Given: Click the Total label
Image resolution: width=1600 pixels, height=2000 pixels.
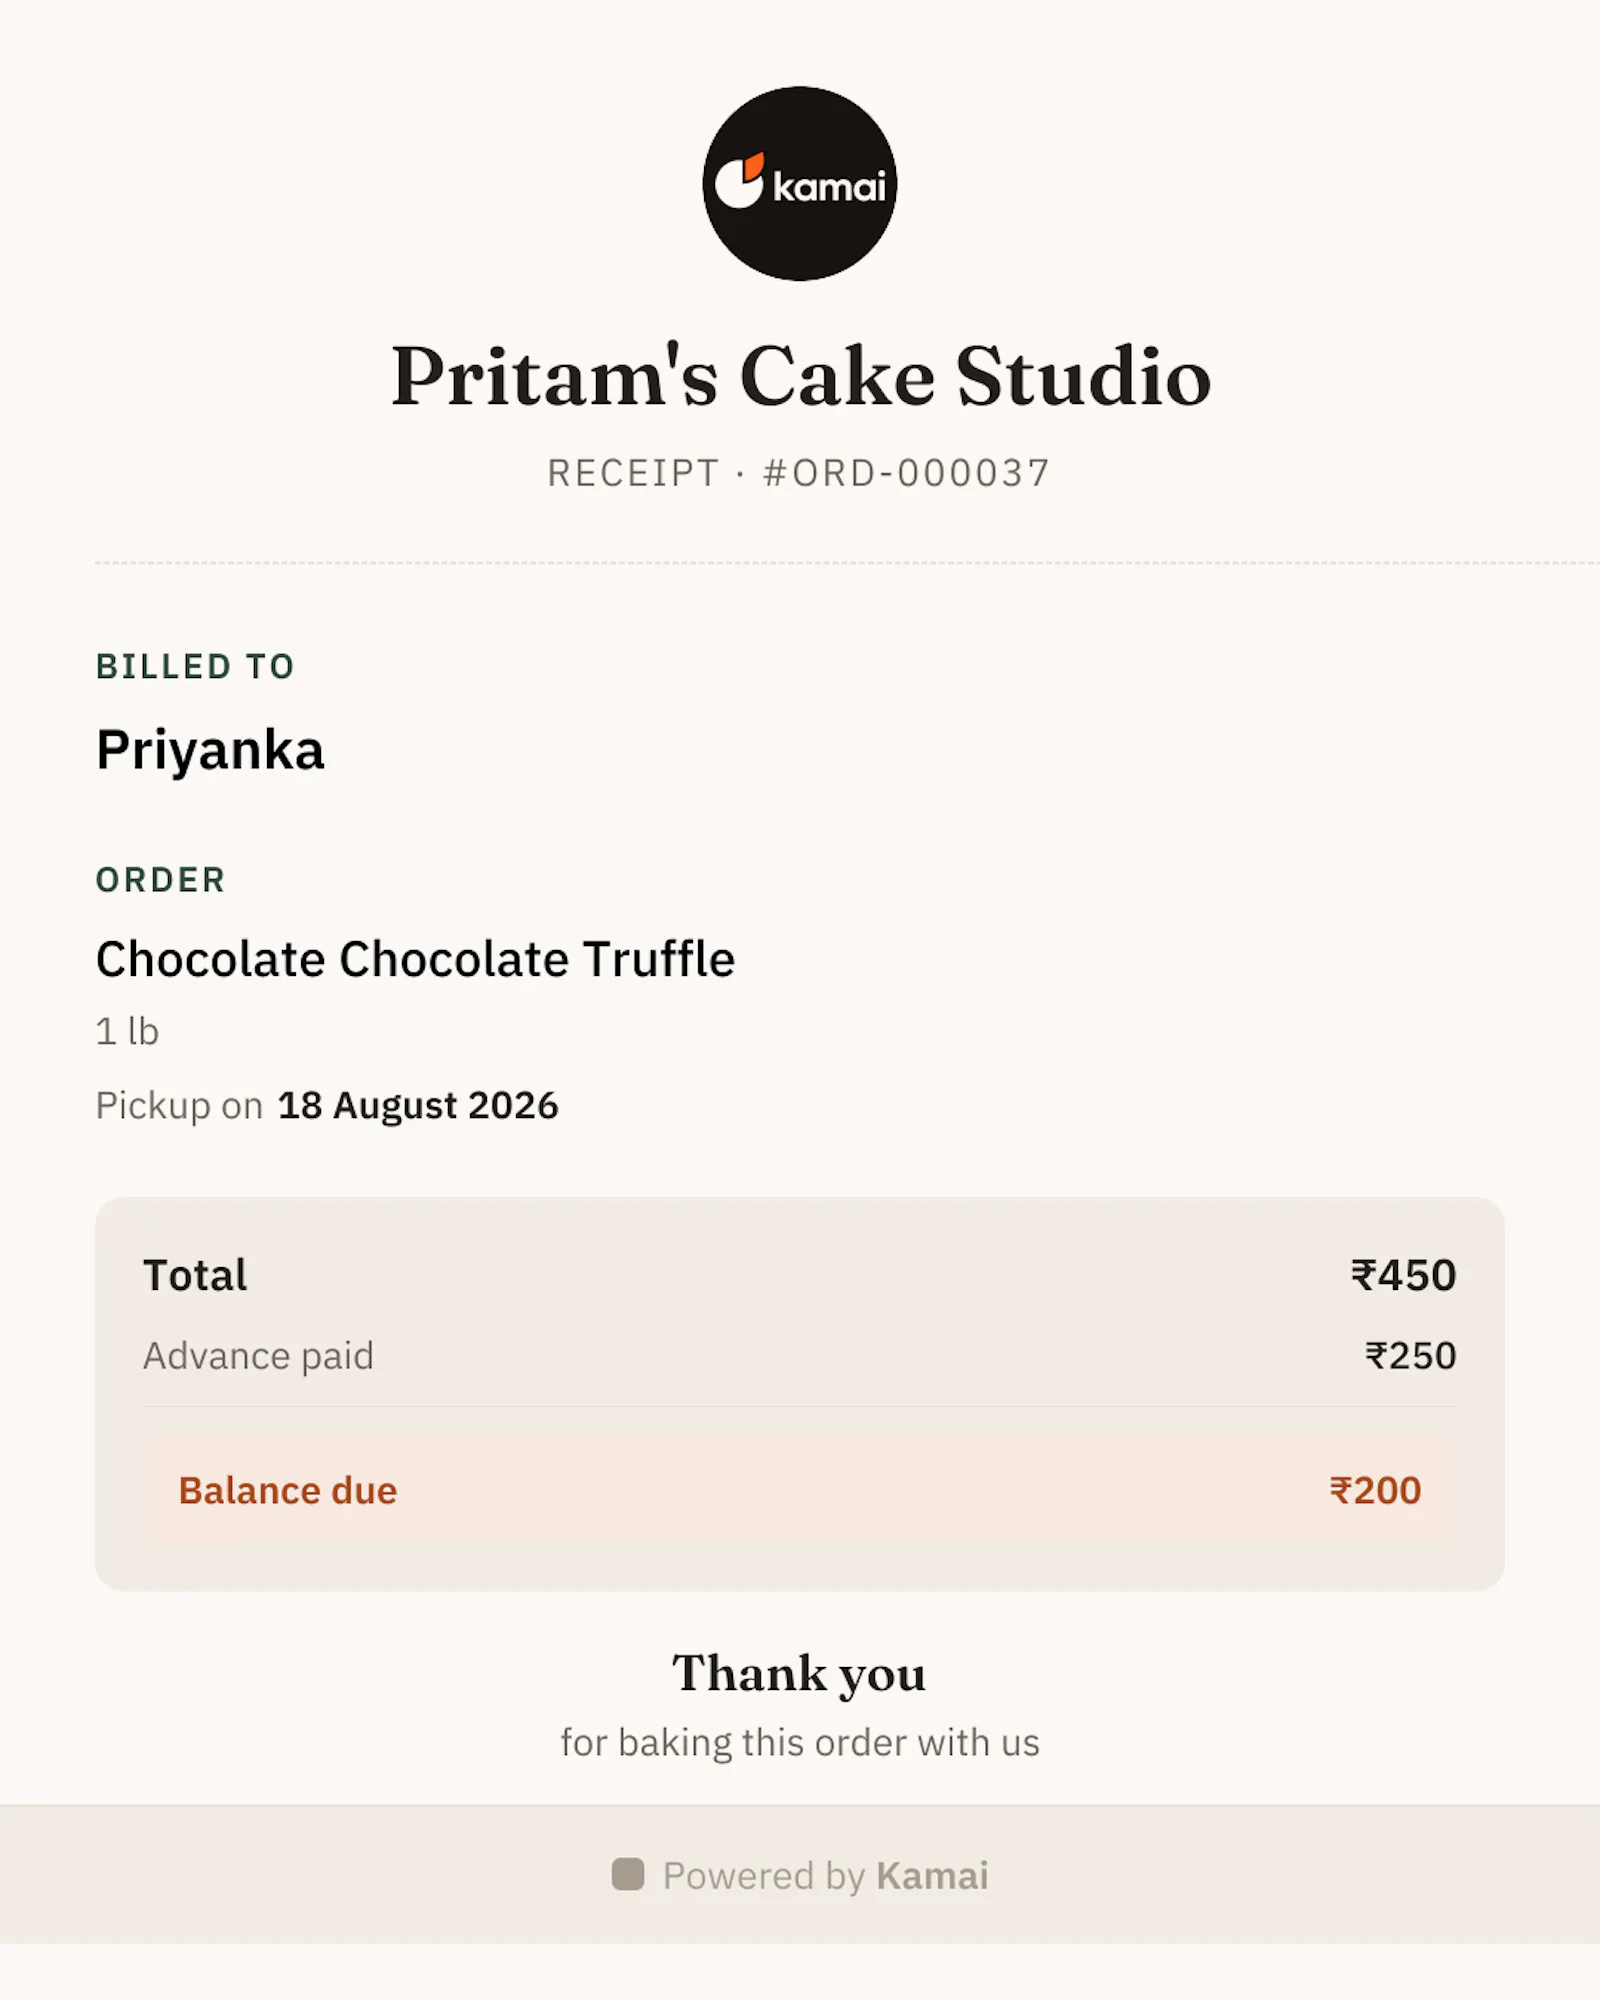Looking at the screenshot, I should (x=195, y=1275).
